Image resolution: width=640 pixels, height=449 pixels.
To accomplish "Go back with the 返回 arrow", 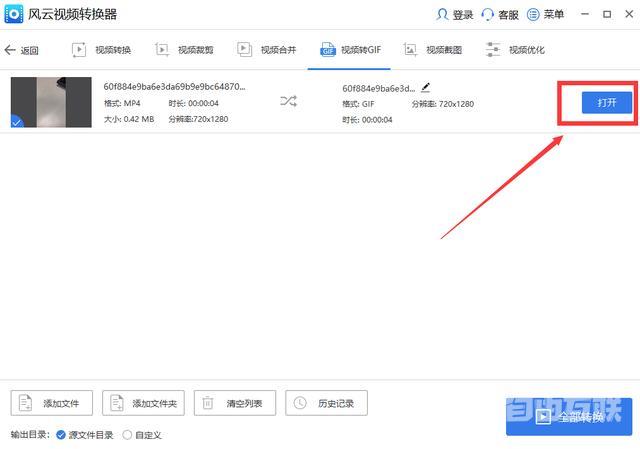I will pyautogui.click(x=10, y=50).
